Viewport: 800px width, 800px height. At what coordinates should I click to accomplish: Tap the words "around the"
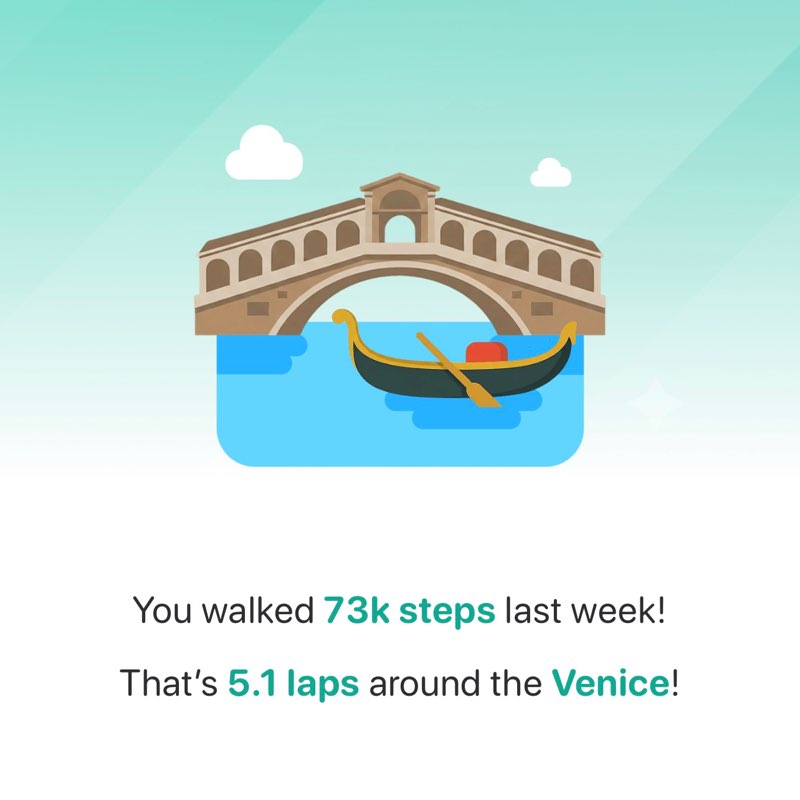455,684
